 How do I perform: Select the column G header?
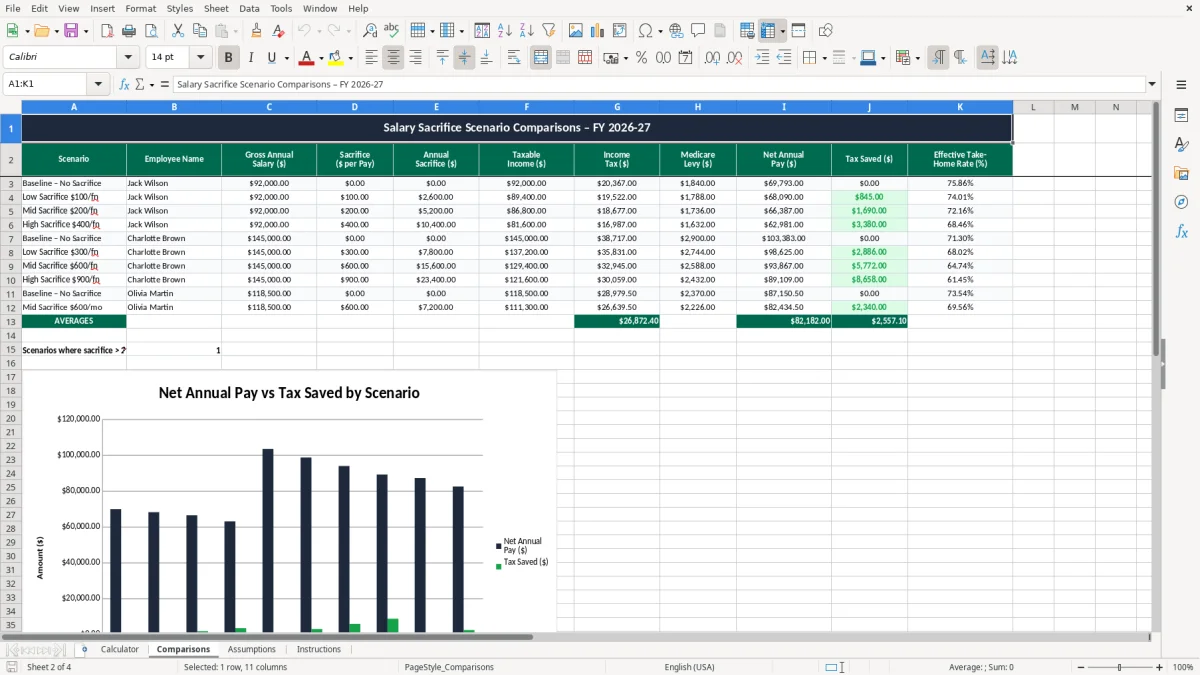(617, 107)
